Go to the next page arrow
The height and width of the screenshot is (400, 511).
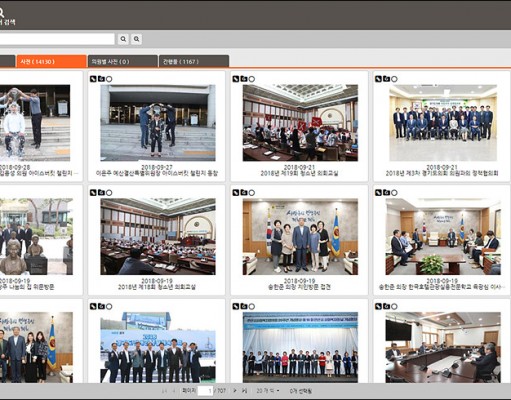(235, 391)
